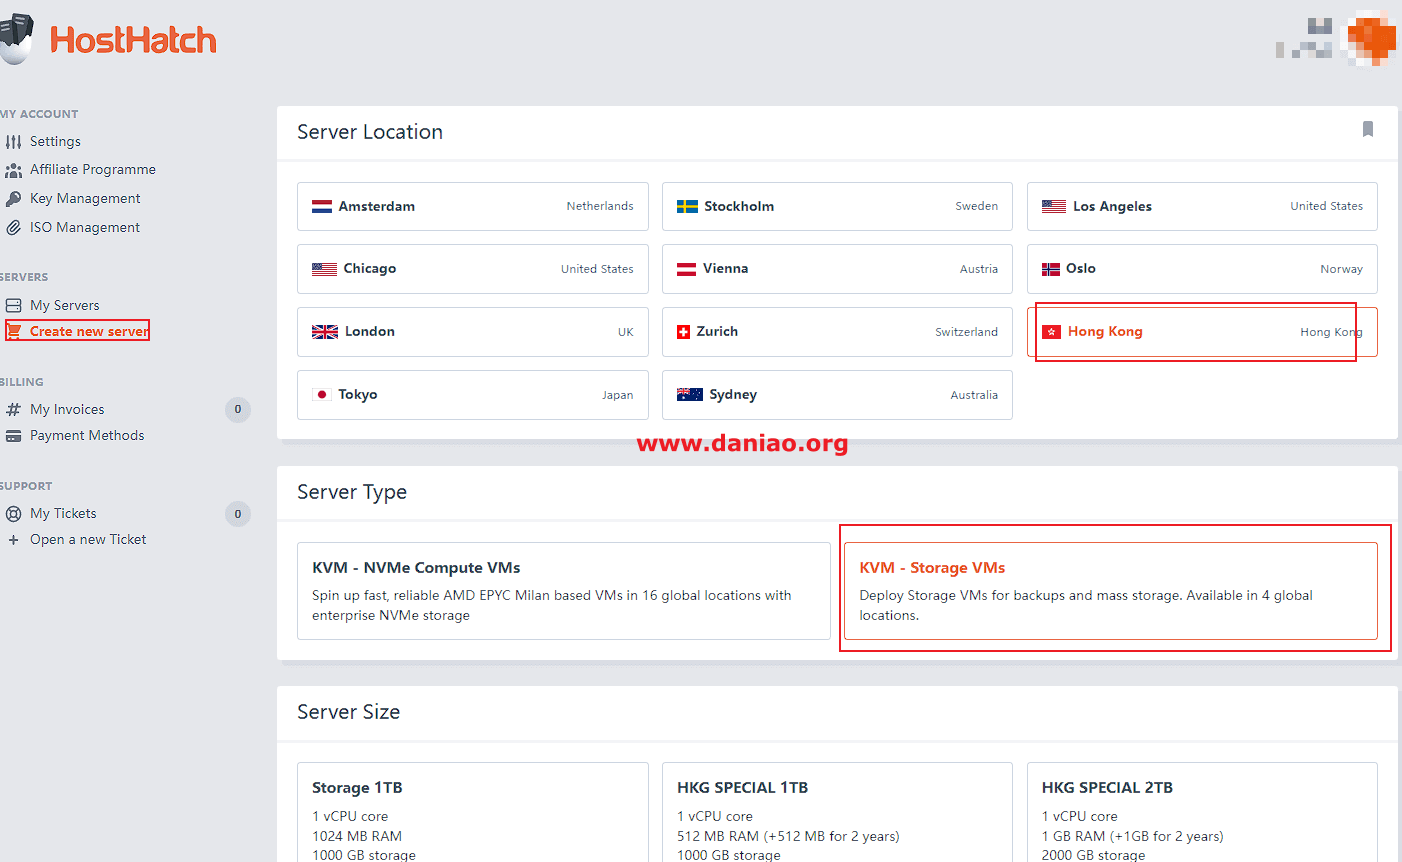Click the HostHatch logo
The height and width of the screenshot is (862, 1402).
coord(108,40)
